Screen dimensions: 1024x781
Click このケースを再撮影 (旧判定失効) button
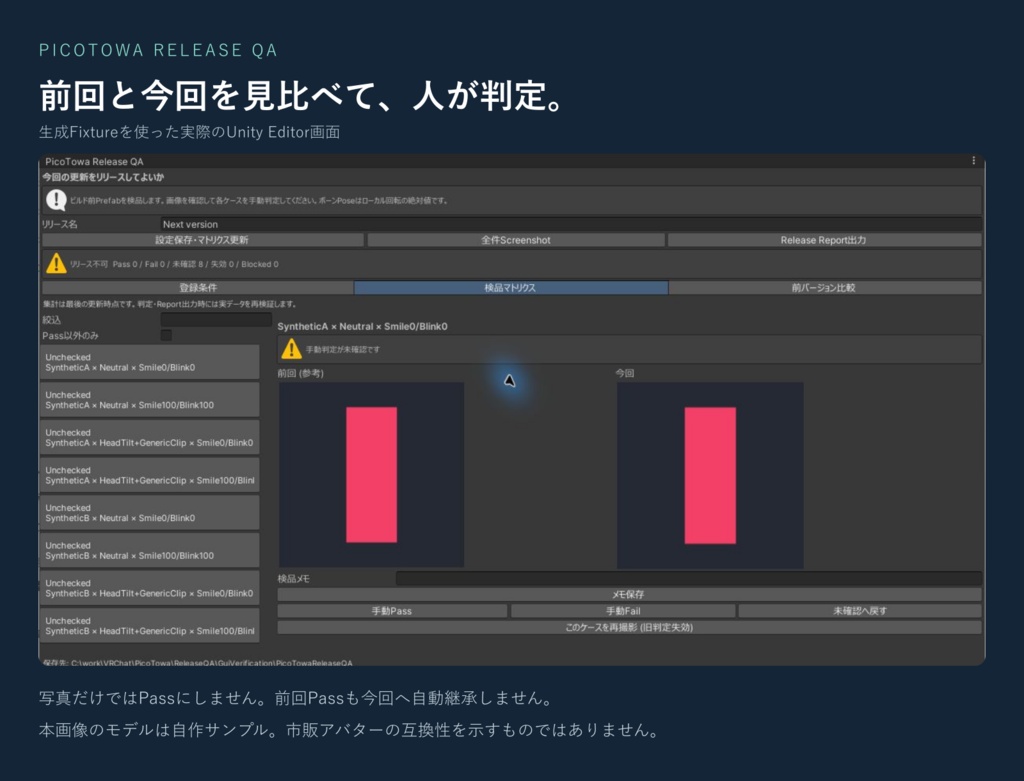(x=629, y=627)
